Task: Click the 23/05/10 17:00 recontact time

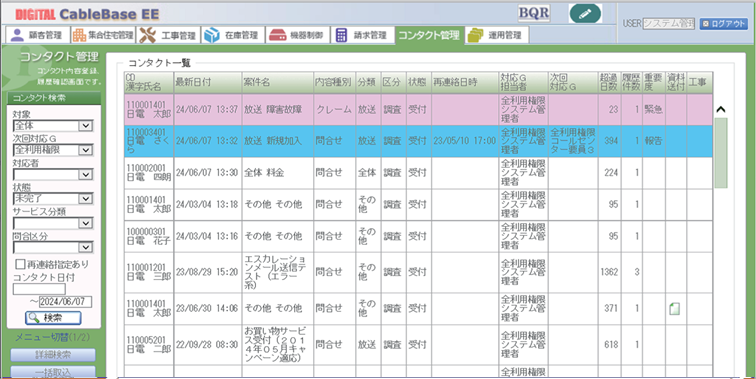Action: coord(465,141)
